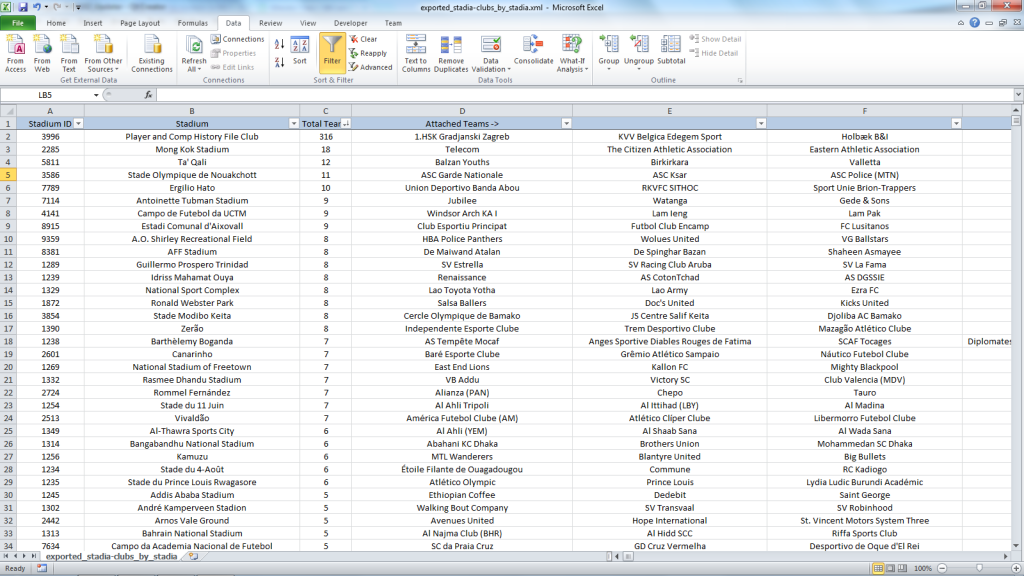Insert a new worksheet tab
Image resolution: width=1024 pixels, height=576 pixels.
click(193, 557)
